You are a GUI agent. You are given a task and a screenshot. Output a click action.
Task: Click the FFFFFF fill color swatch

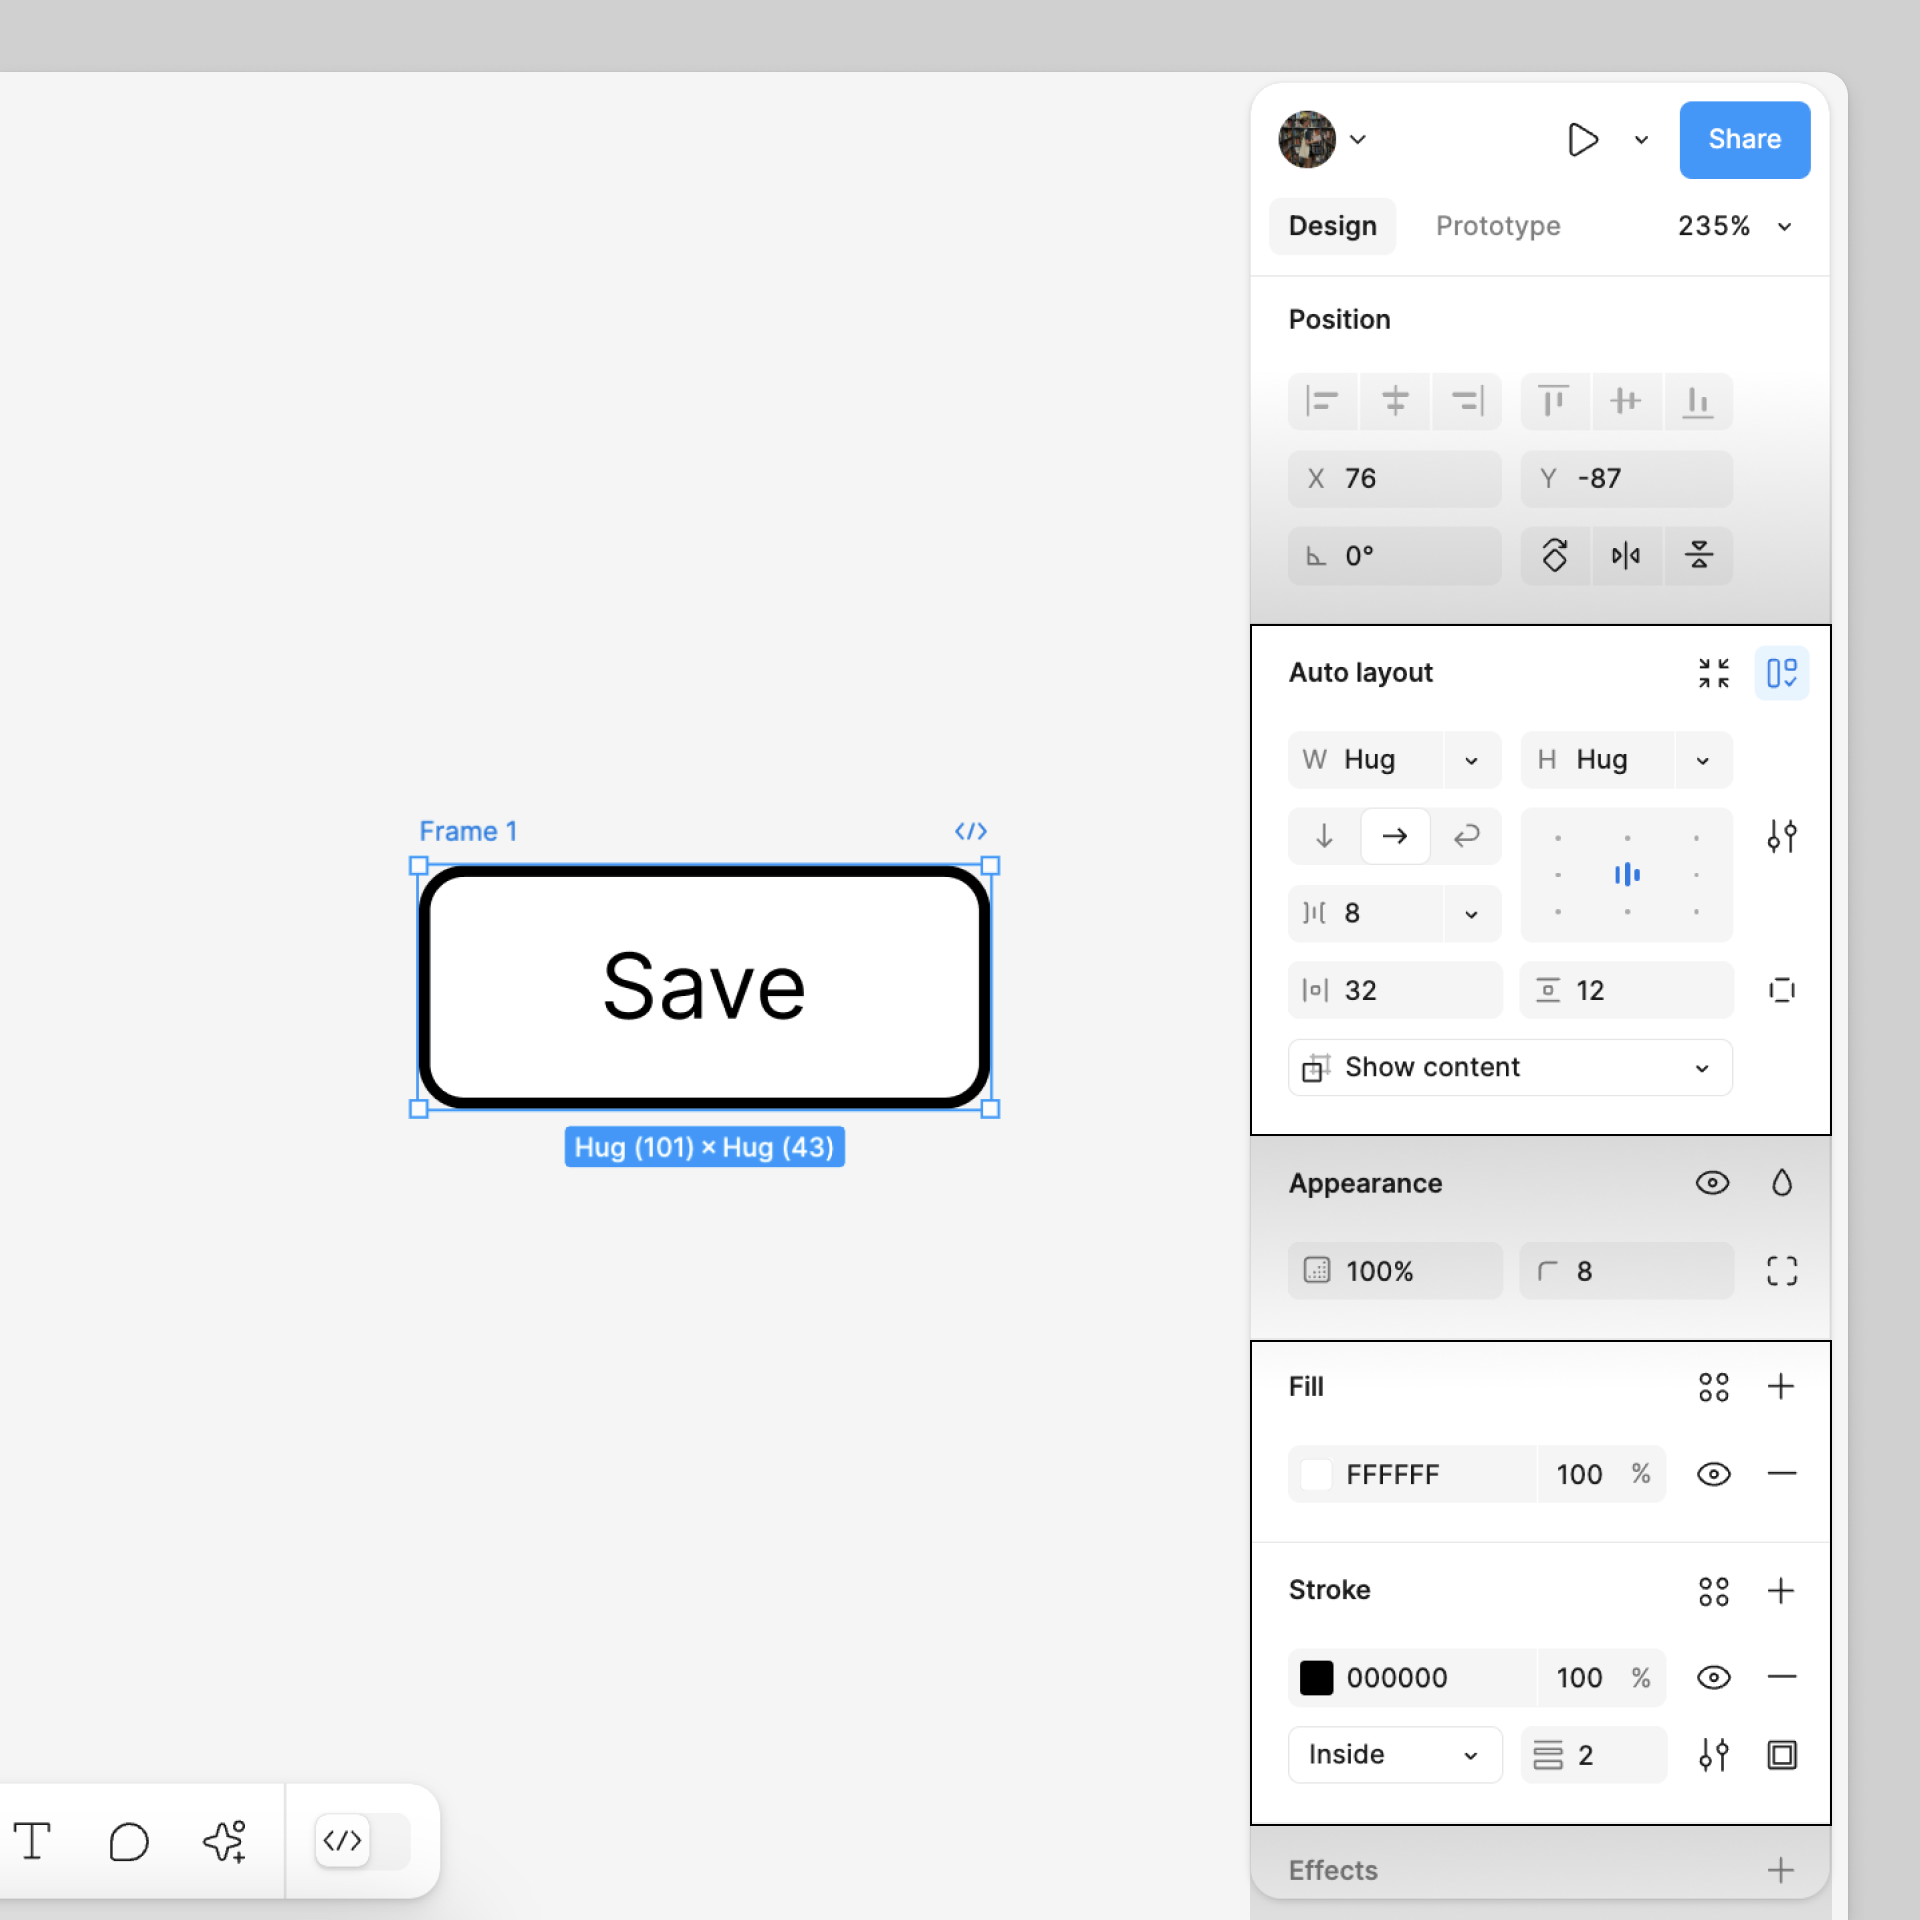click(x=1320, y=1473)
